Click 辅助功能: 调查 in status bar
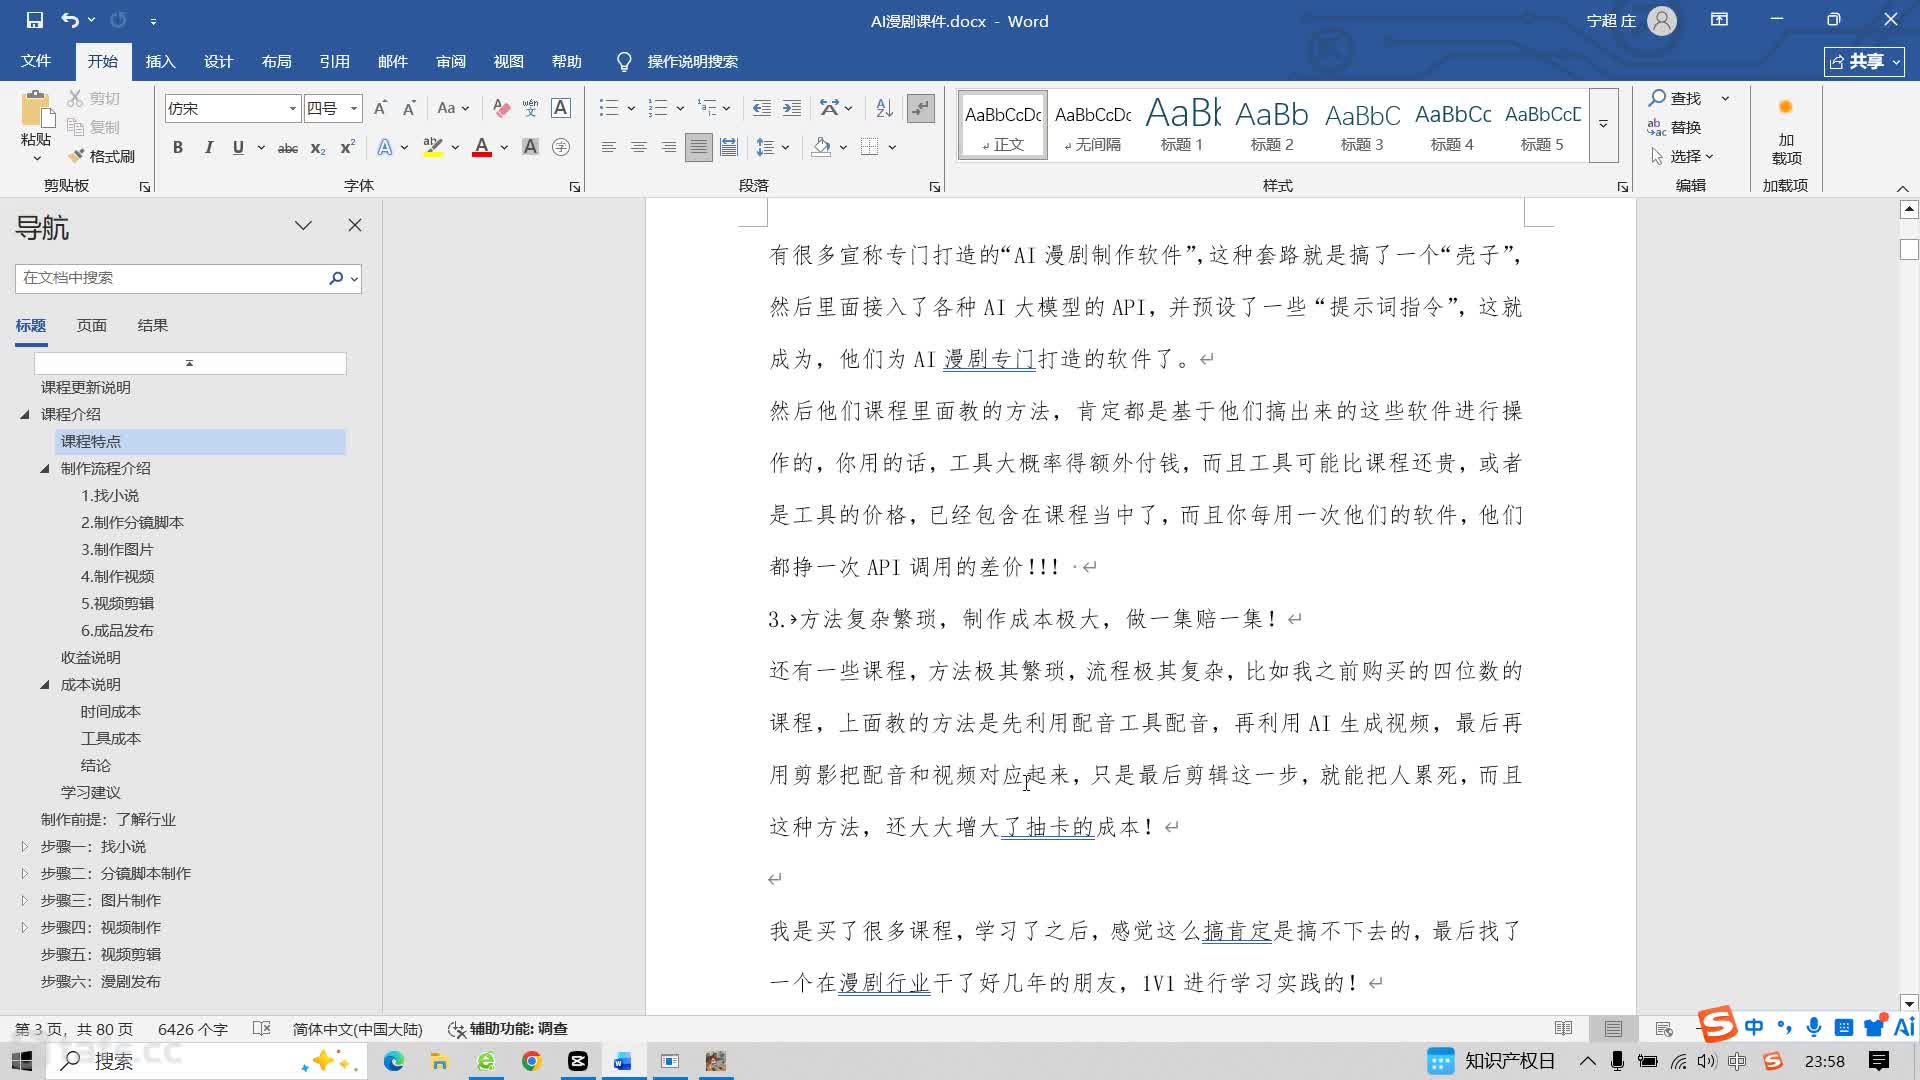The width and height of the screenshot is (1920, 1080). coord(508,1028)
